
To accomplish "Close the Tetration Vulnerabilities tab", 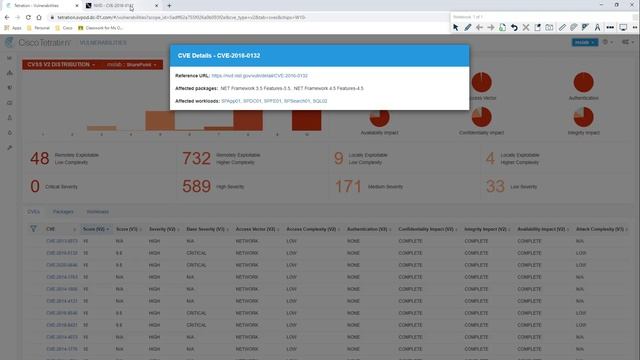I will [76, 6].
